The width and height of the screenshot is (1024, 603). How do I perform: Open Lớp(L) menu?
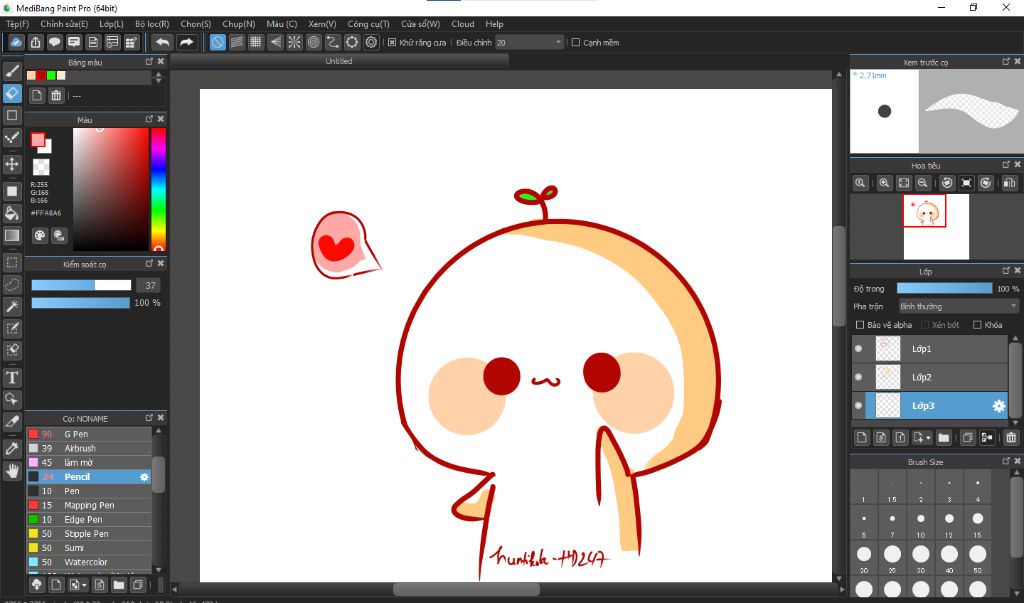(x=111, y=24)
